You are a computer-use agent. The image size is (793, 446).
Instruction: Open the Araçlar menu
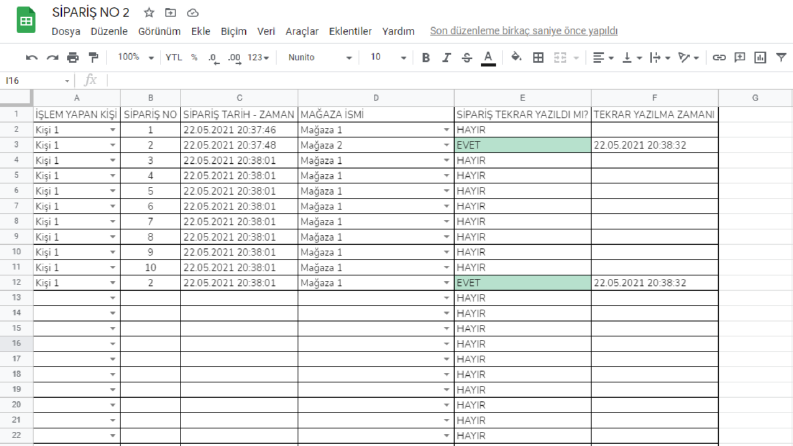click(302, 31)
